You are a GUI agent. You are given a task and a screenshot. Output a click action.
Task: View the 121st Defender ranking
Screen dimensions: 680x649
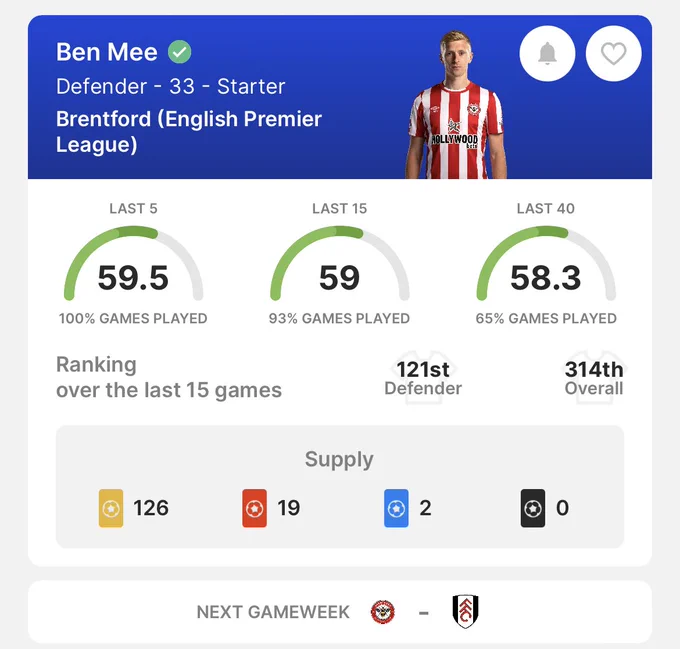[x=423, y=378]
